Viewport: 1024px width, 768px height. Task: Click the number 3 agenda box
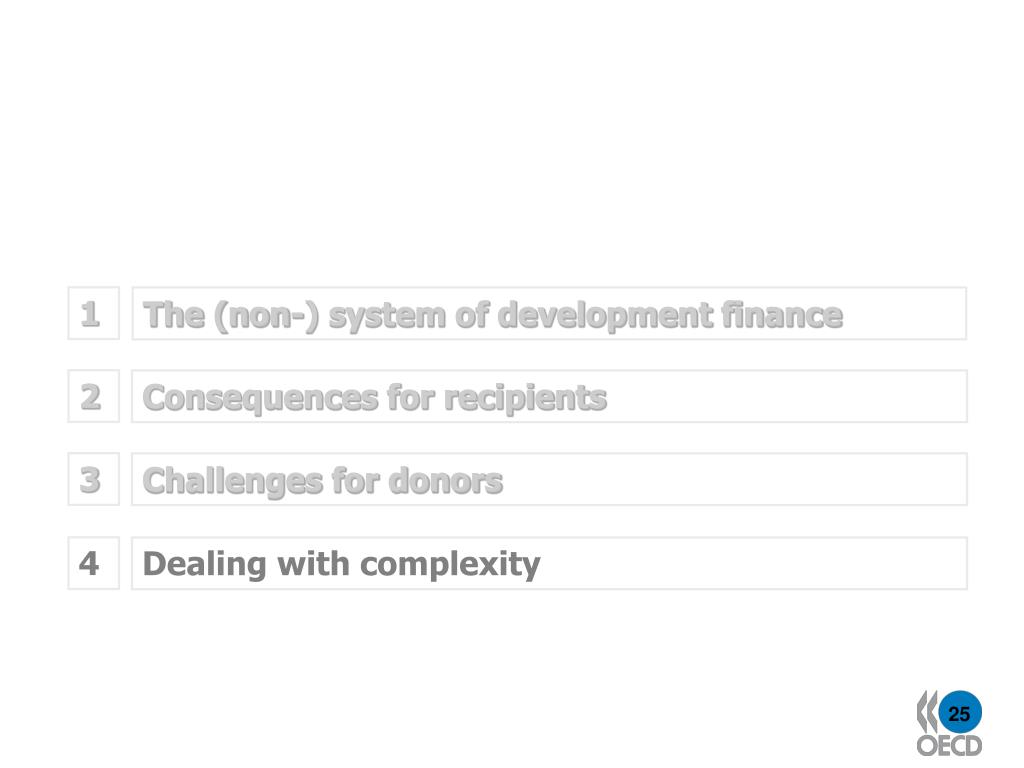pos(93,479)
